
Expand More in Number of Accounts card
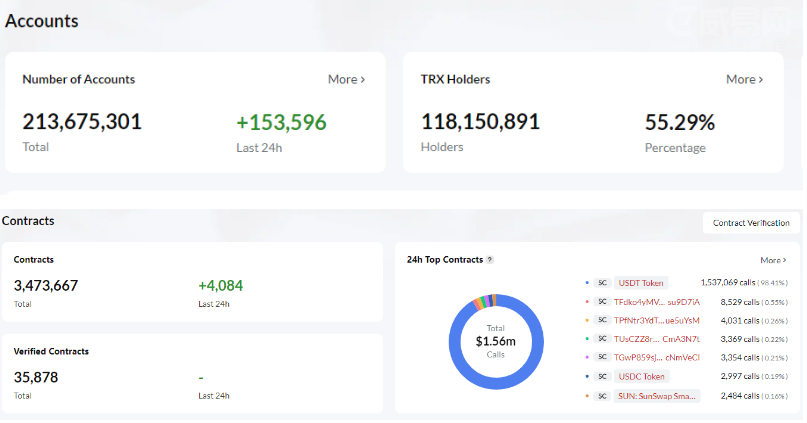pyautogui.click(x=346, y=79)
